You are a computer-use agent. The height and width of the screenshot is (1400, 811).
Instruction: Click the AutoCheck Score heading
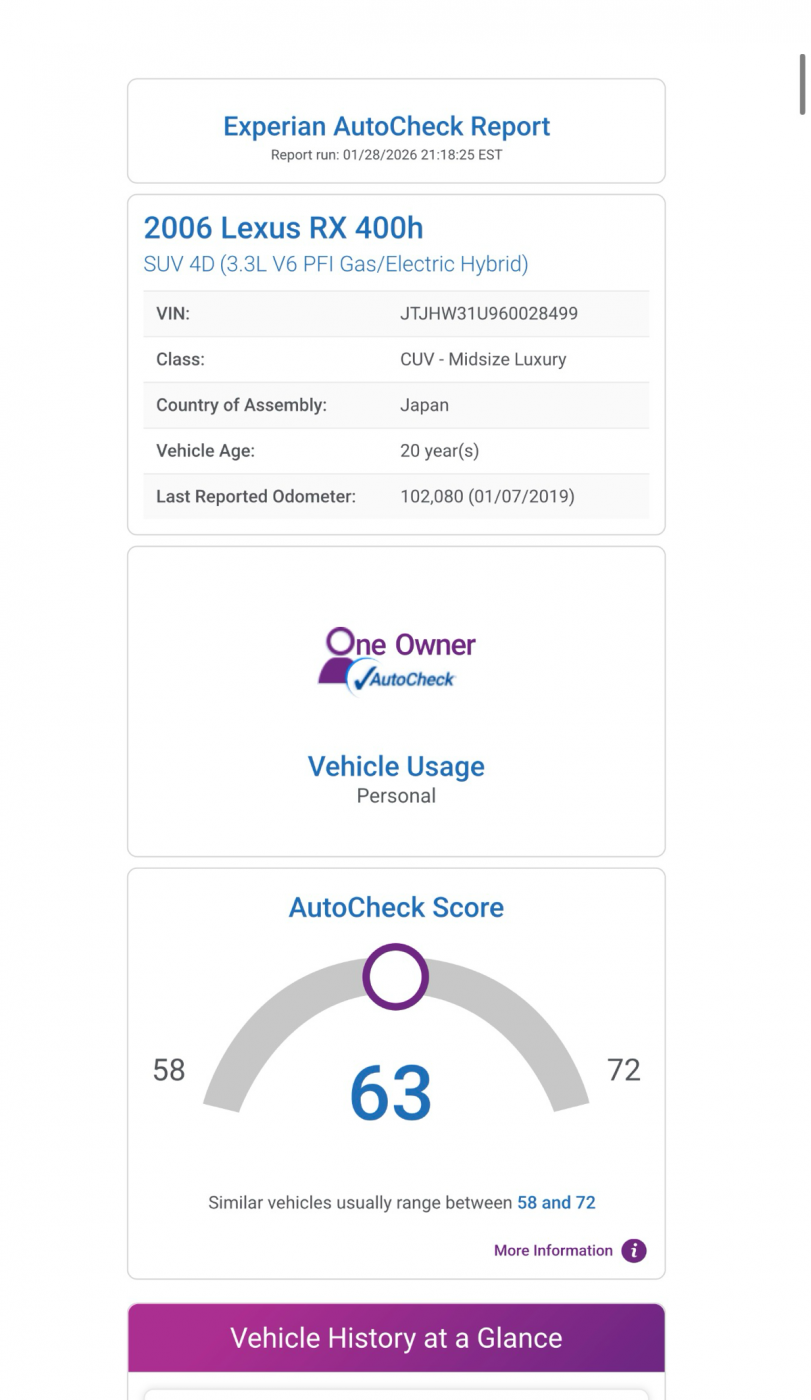coord(396,907)
